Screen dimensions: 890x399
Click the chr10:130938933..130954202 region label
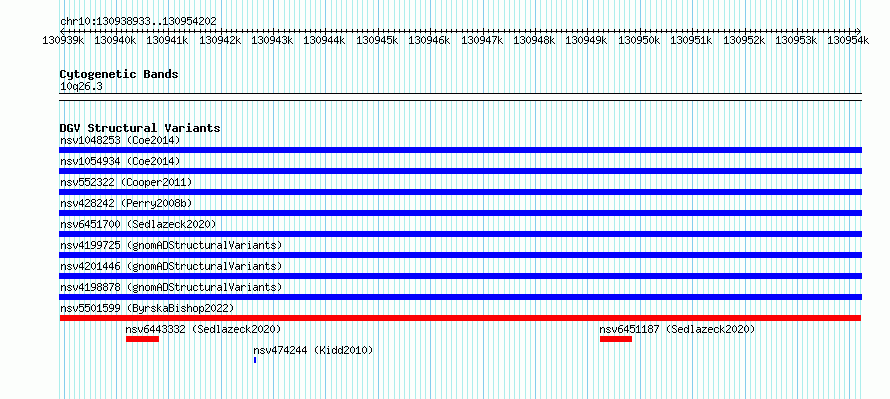pyautogui.click(x=138, y=22)
